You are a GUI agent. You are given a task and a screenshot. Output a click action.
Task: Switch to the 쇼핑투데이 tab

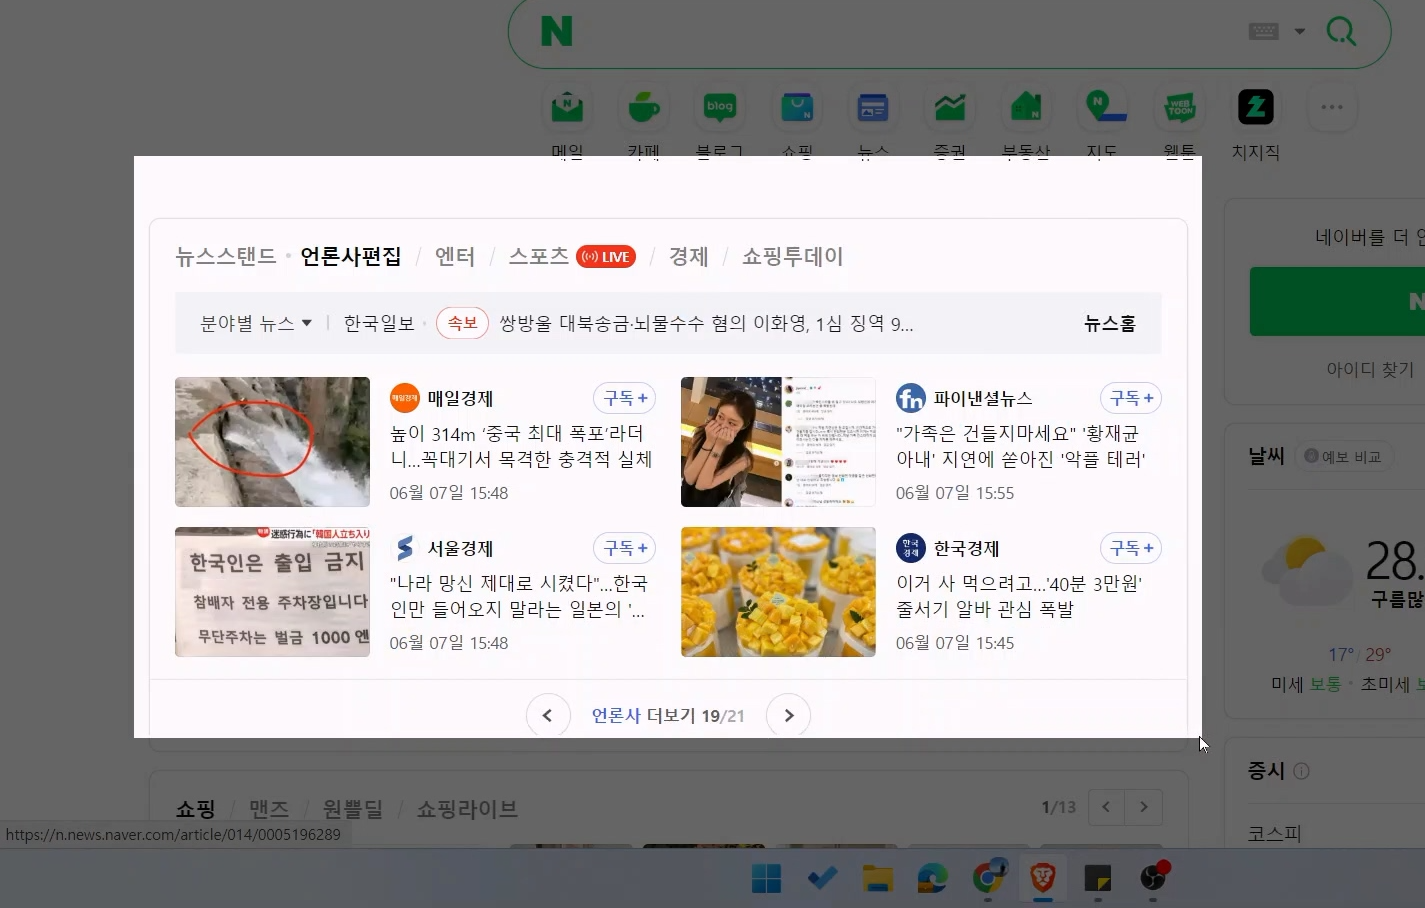793,256
